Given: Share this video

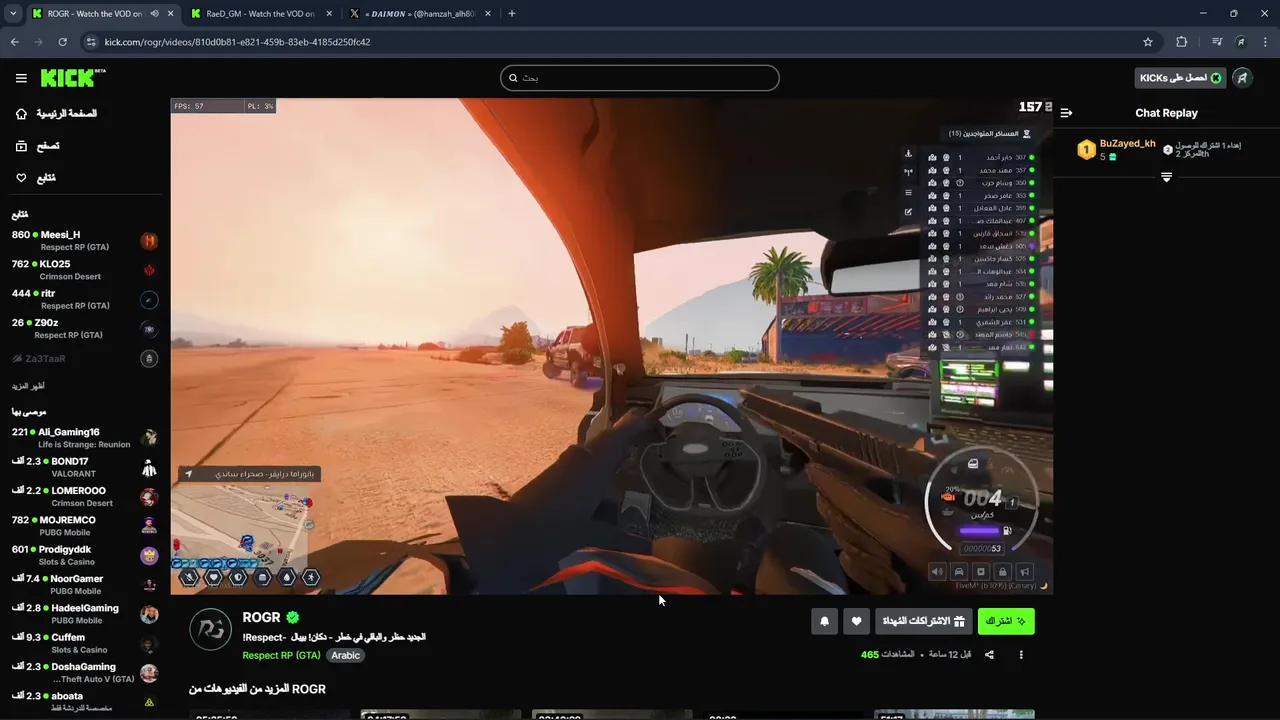Looking at the screenshot, I should tap(989, 655).
